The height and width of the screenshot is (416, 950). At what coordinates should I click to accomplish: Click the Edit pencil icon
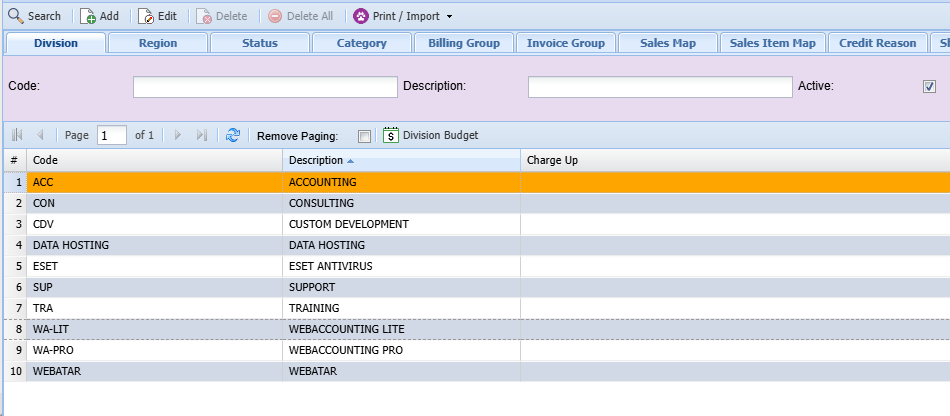pos(146,16)
